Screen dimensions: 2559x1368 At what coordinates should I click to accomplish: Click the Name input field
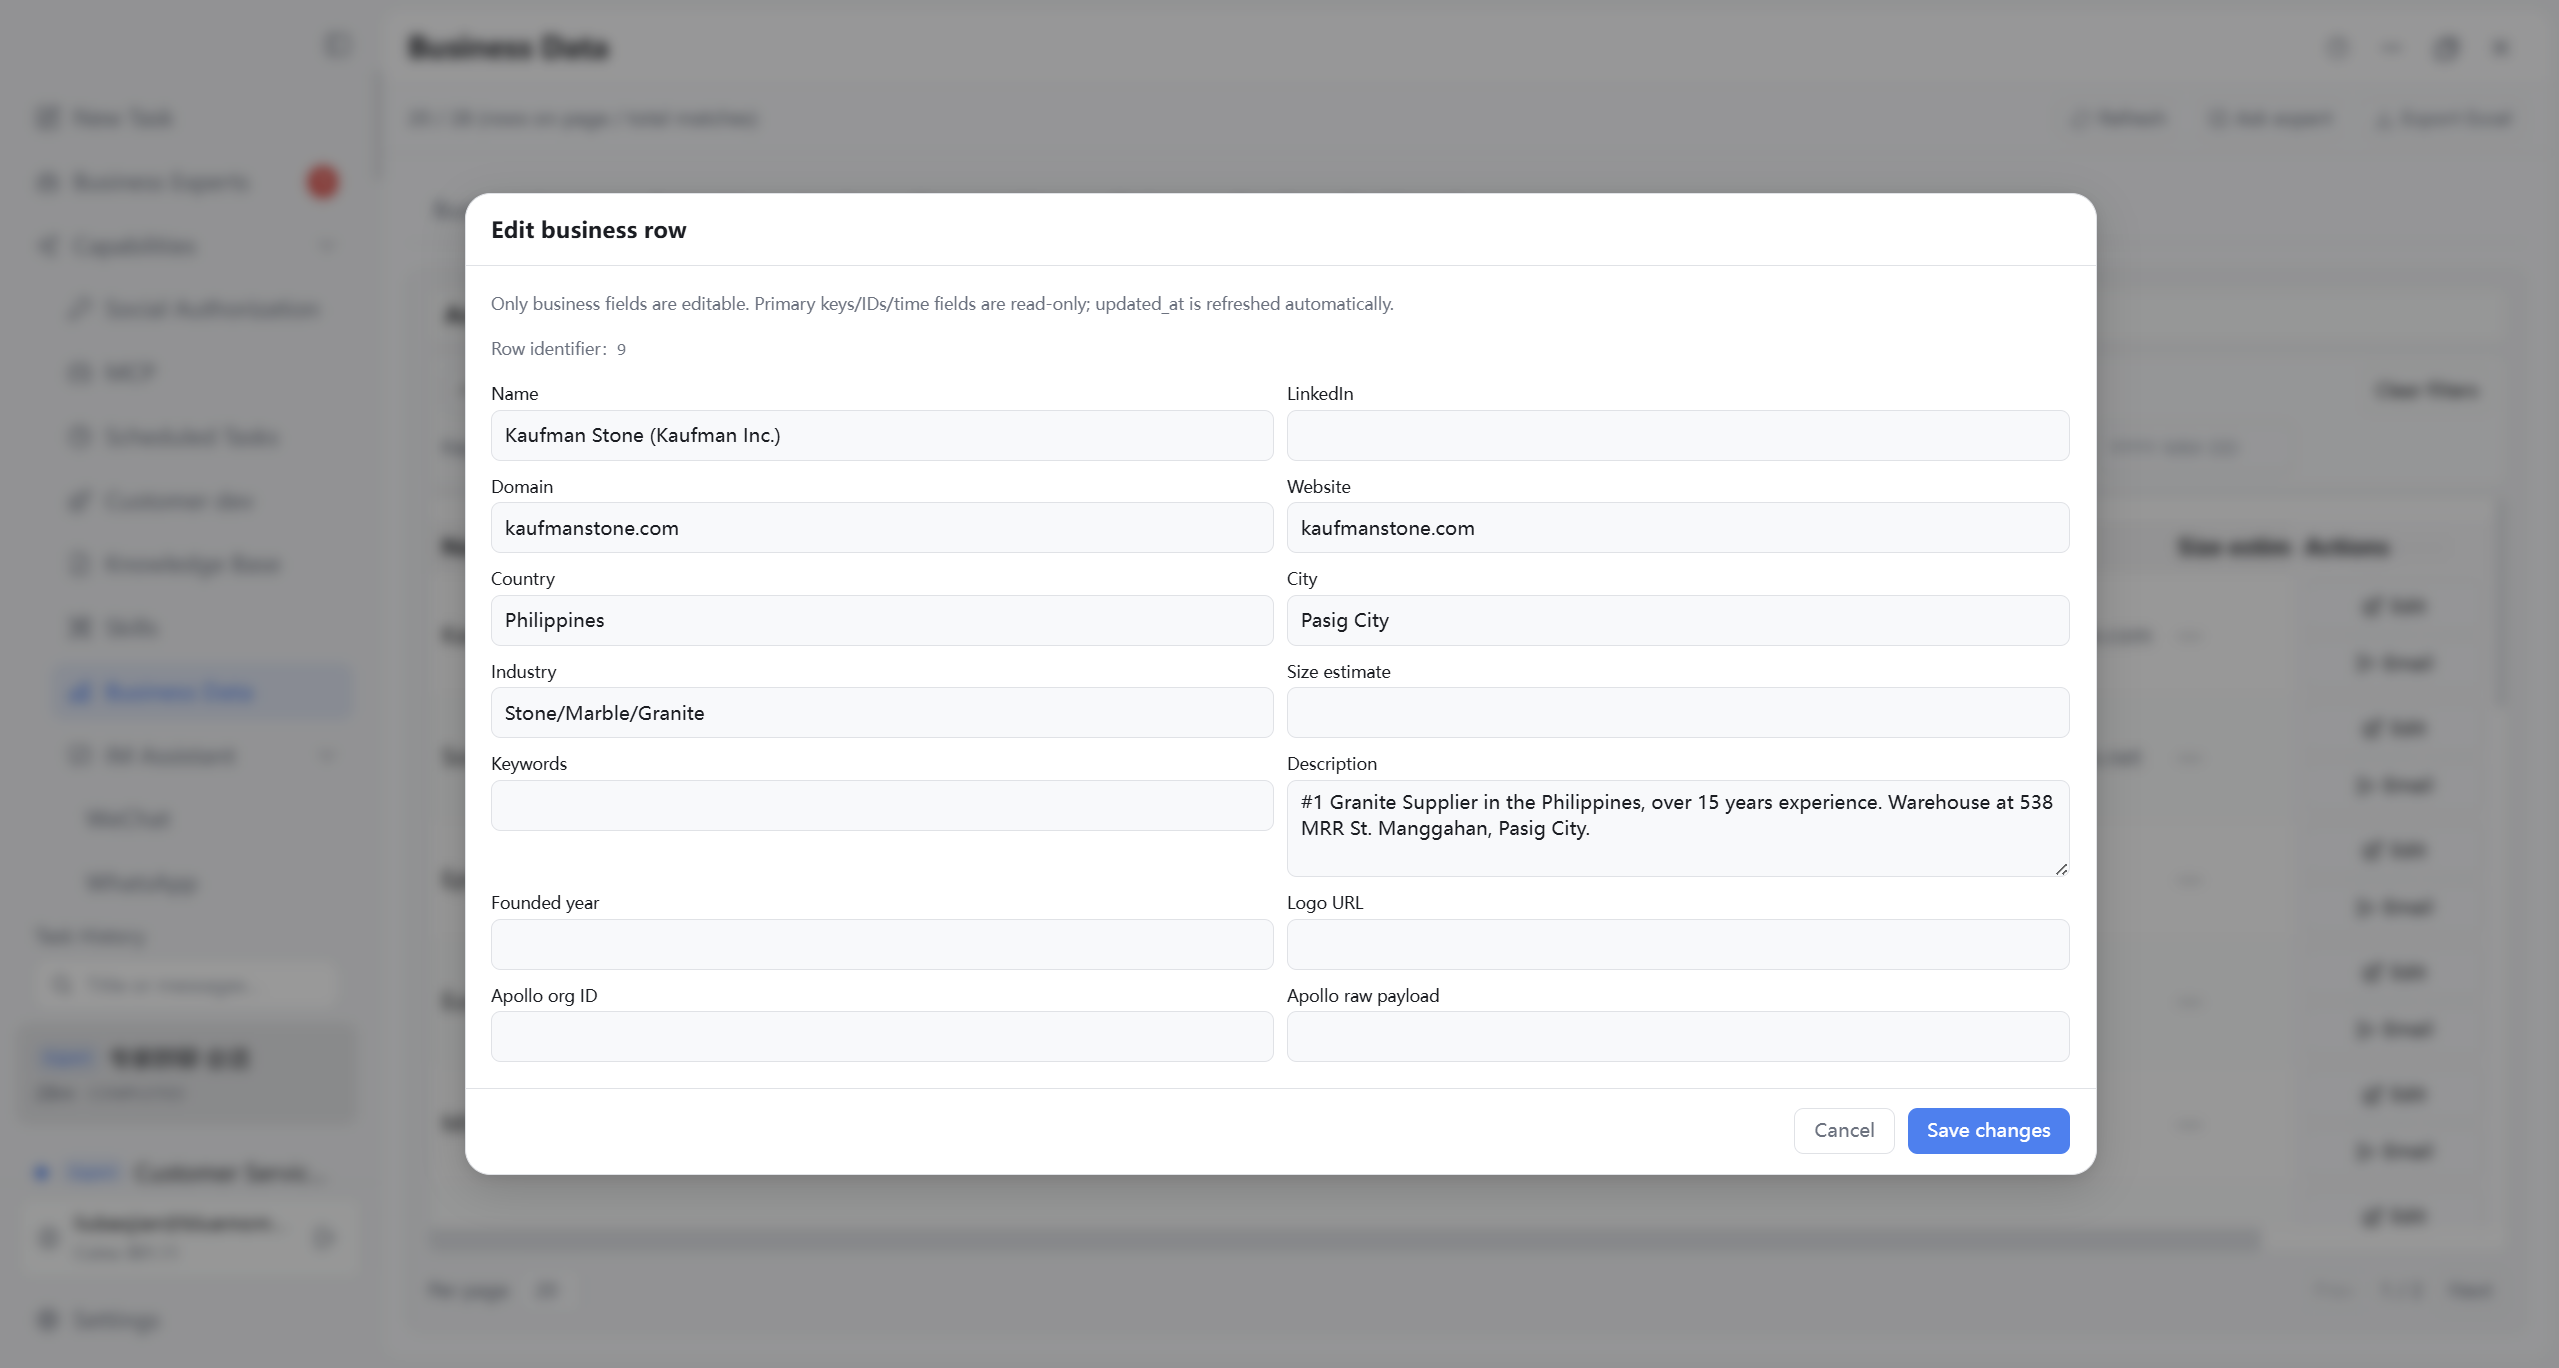[x=881, y=435]
